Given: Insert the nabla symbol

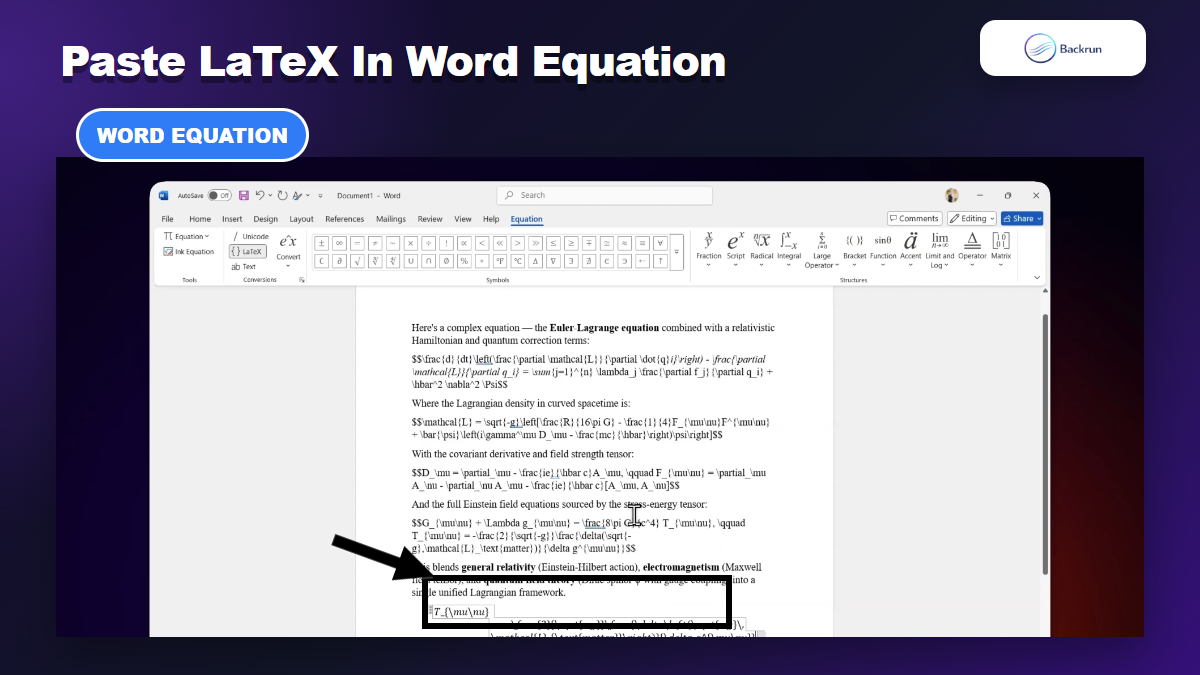Looking at the screenshot, I should coord(553,261).
